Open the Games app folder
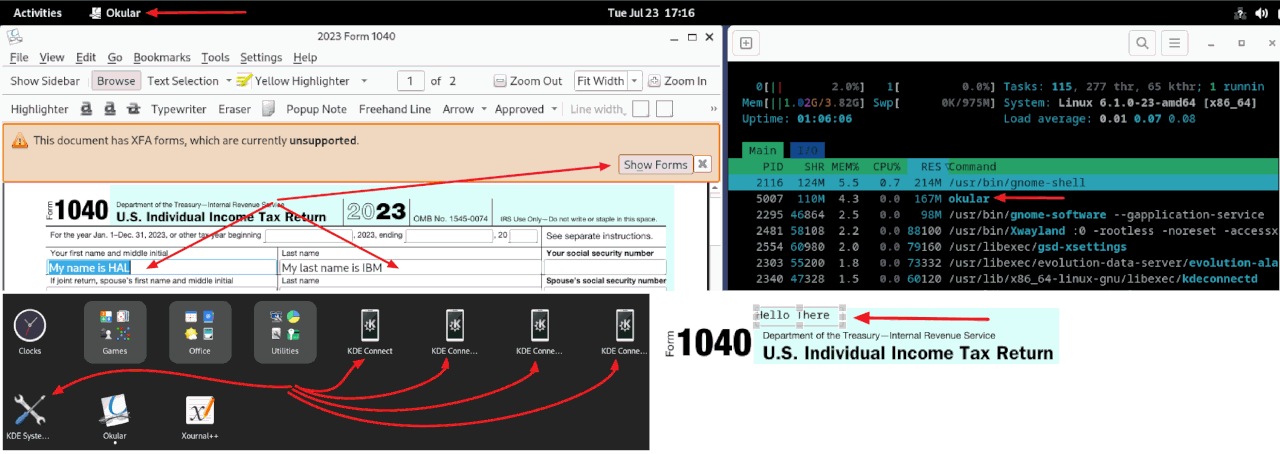The height and width of the screenshot is (454, 1280). [115, 332]
